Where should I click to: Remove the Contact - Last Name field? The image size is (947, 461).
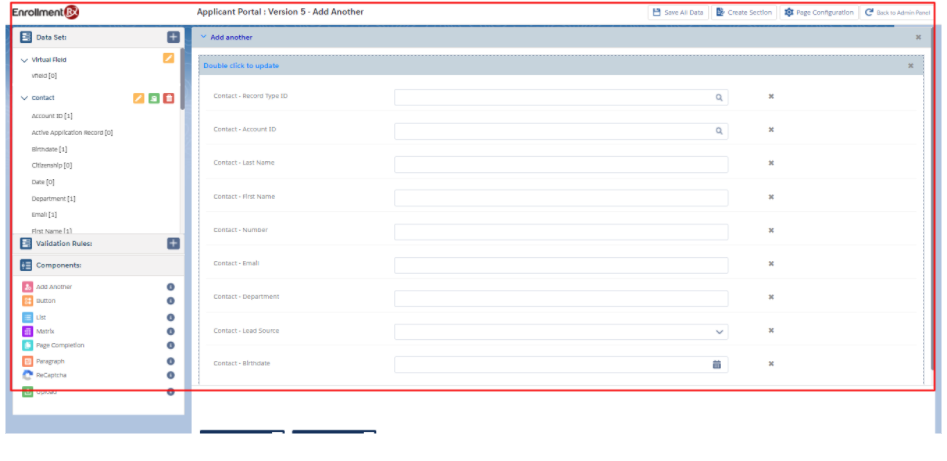click(771, 163)
